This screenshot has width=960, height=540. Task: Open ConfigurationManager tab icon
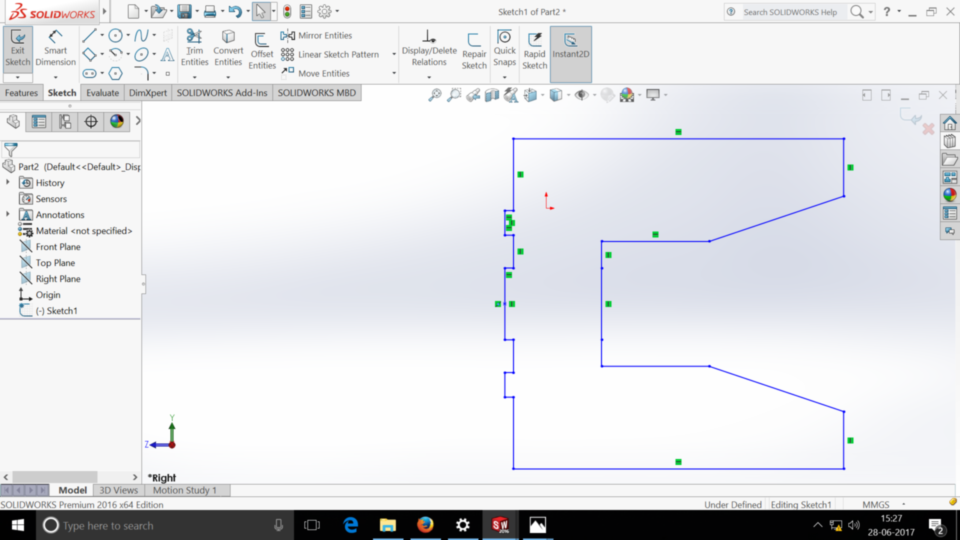65,122
